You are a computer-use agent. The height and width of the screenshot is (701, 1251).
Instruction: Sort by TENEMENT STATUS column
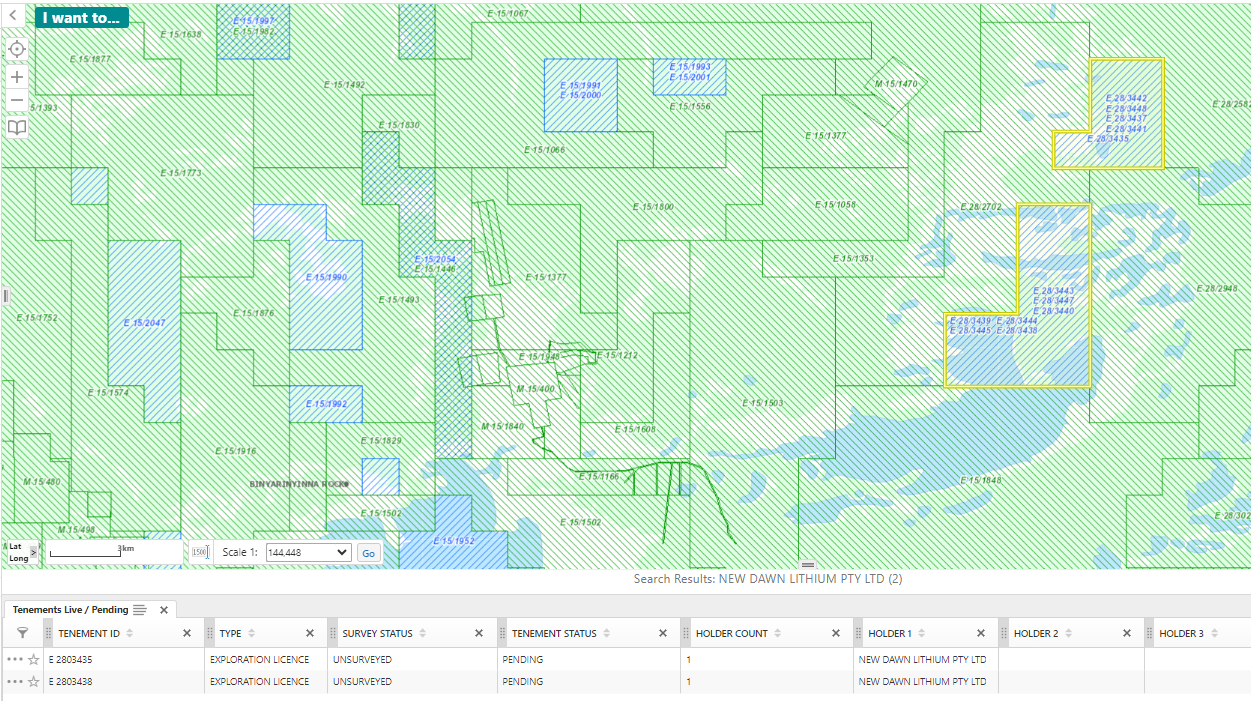(605, 633)
